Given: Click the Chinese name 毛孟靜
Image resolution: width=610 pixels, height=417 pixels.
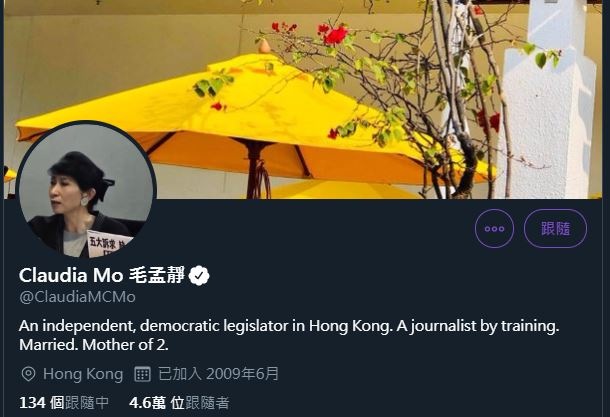Looking at the screenshot, I should click(x=157, y=275).
